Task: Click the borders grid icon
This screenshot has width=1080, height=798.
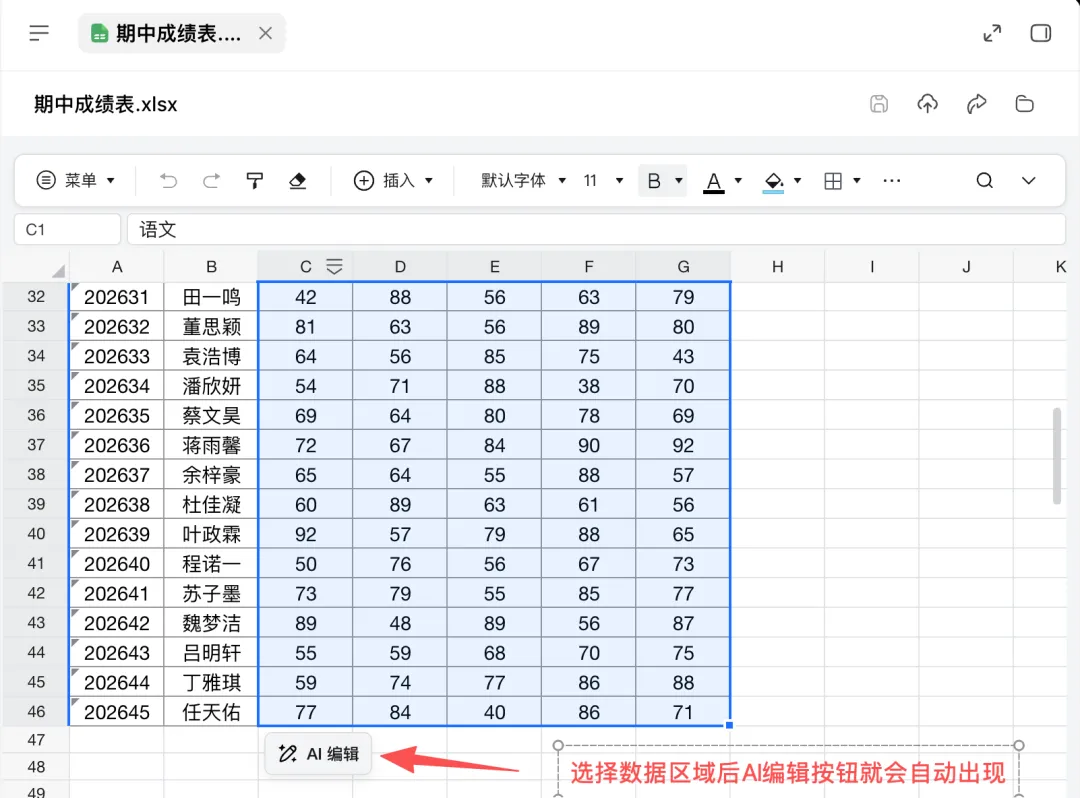Action: [x=833, y=181]
